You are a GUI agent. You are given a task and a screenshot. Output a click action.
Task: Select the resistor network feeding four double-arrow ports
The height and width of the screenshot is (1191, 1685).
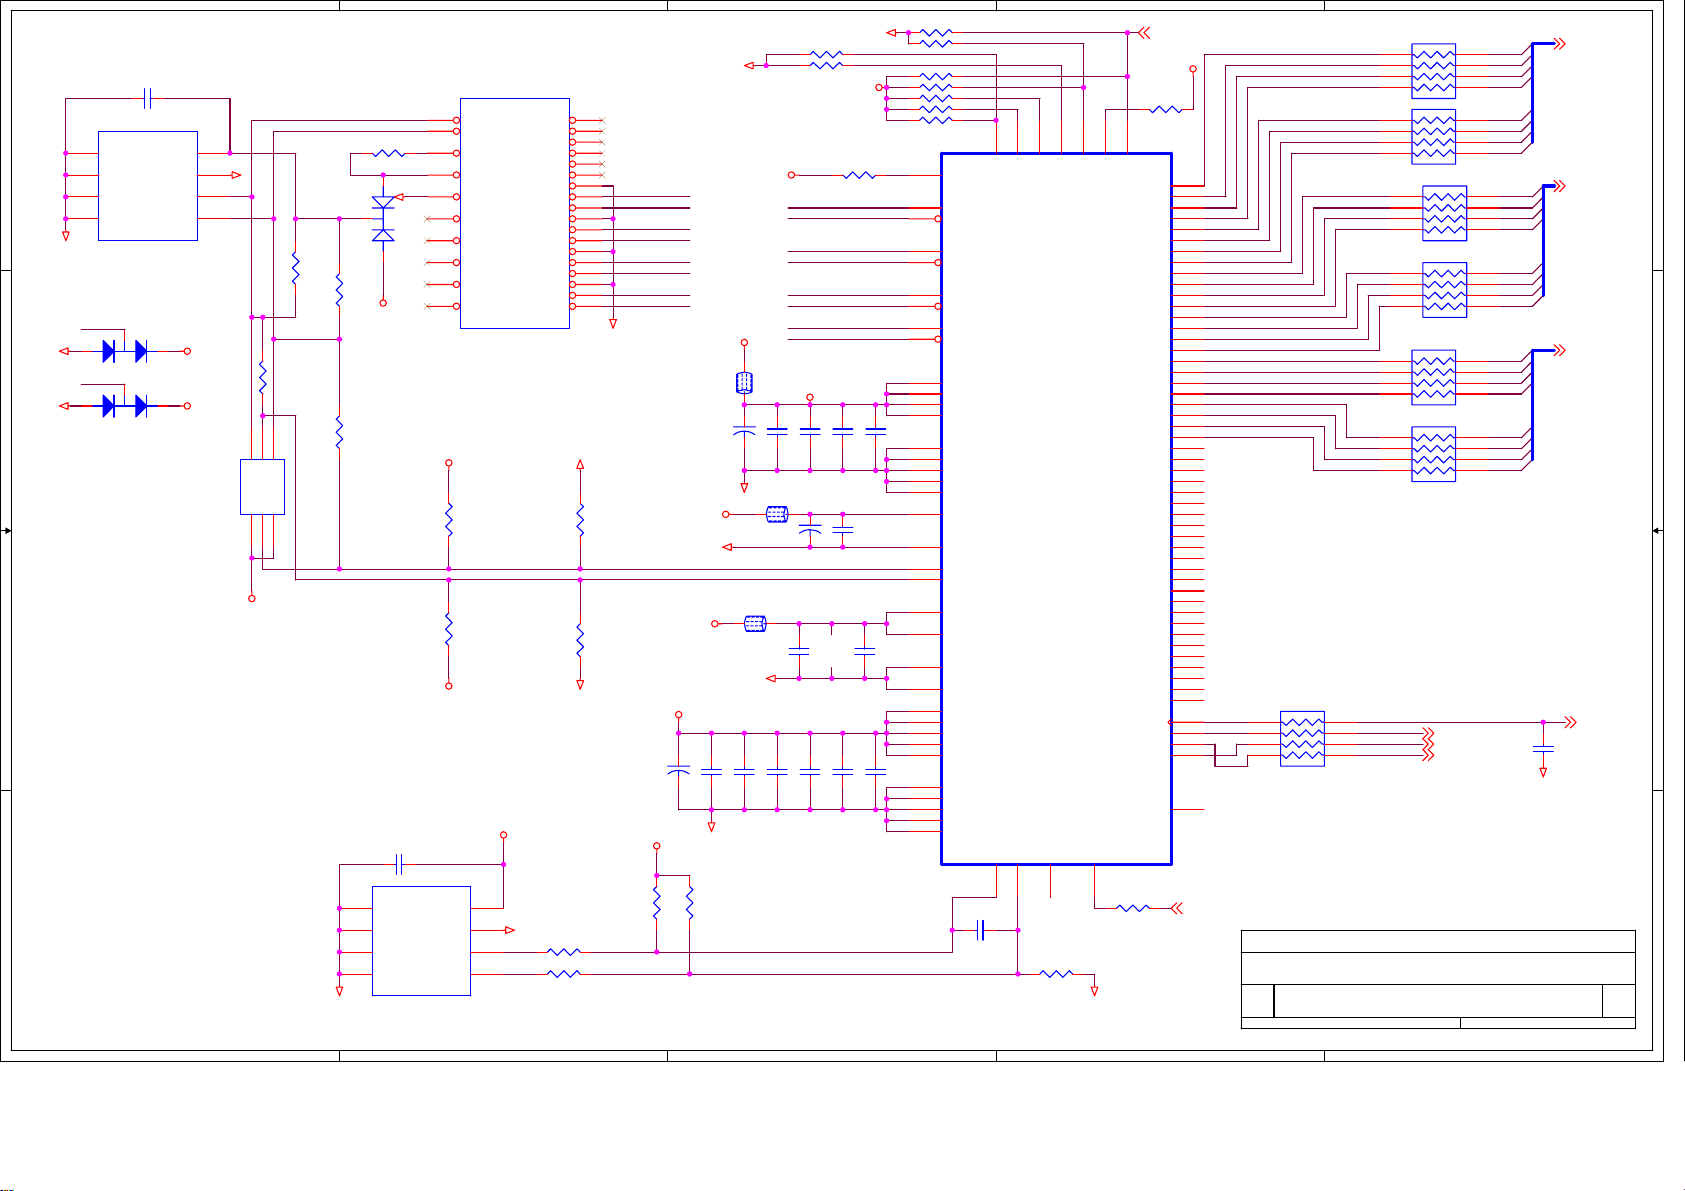click(x=1302, y=739)
